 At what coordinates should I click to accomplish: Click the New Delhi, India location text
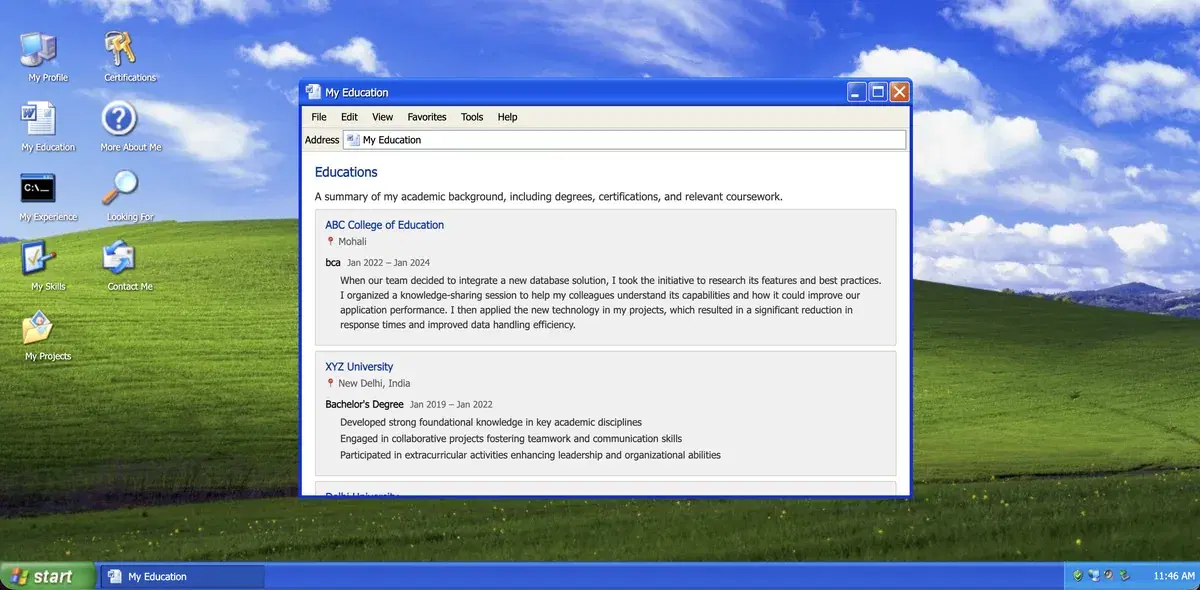pyautogui.click(x=374, y=383)
